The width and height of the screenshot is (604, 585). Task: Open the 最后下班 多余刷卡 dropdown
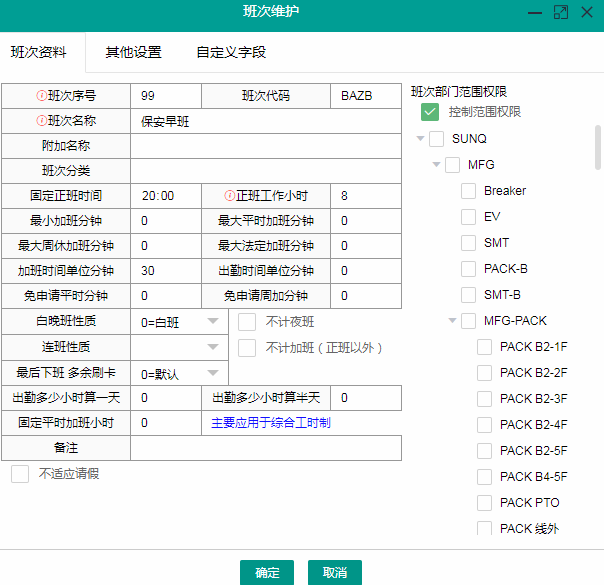coord(213,373)
